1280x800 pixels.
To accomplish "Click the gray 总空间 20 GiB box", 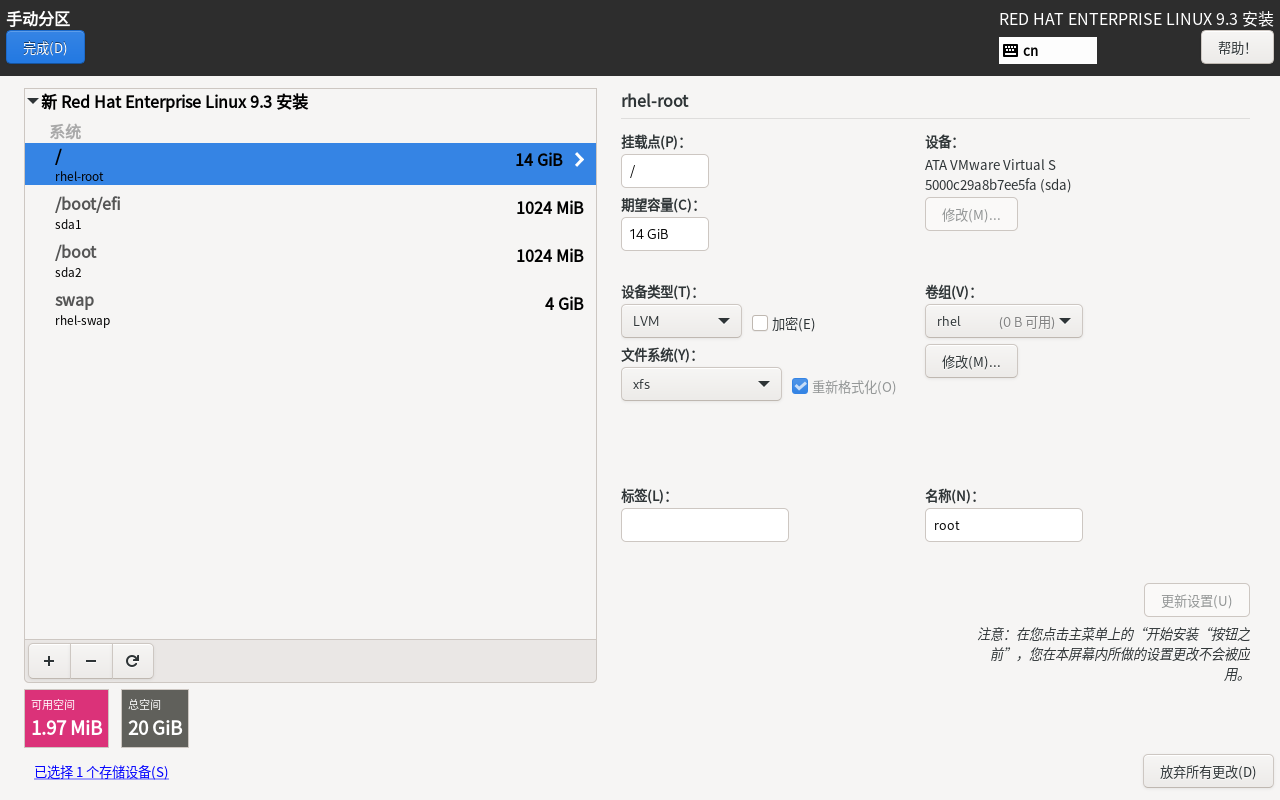I will click(155, 718).
